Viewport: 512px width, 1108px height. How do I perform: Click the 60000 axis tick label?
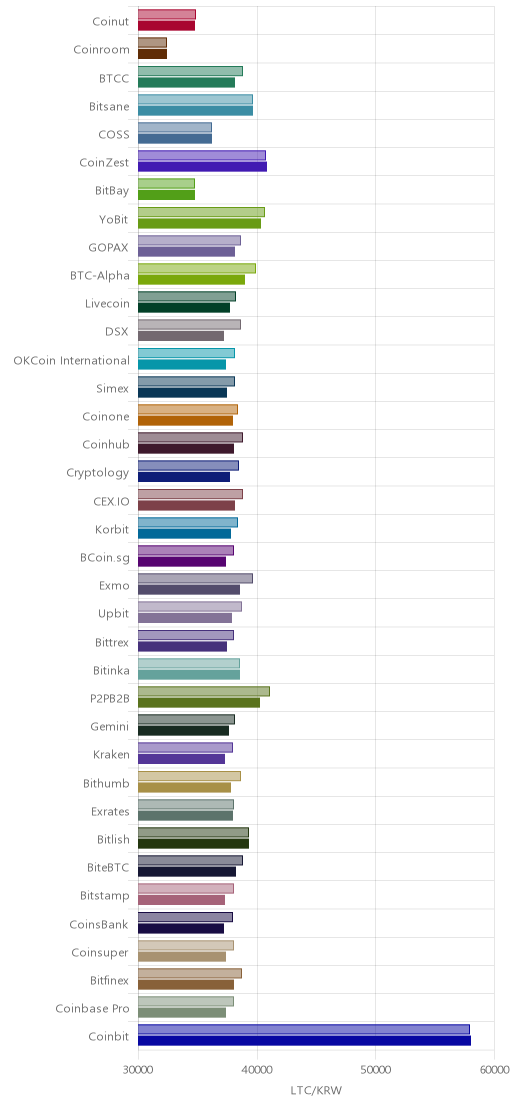(x=494, y=1071)
